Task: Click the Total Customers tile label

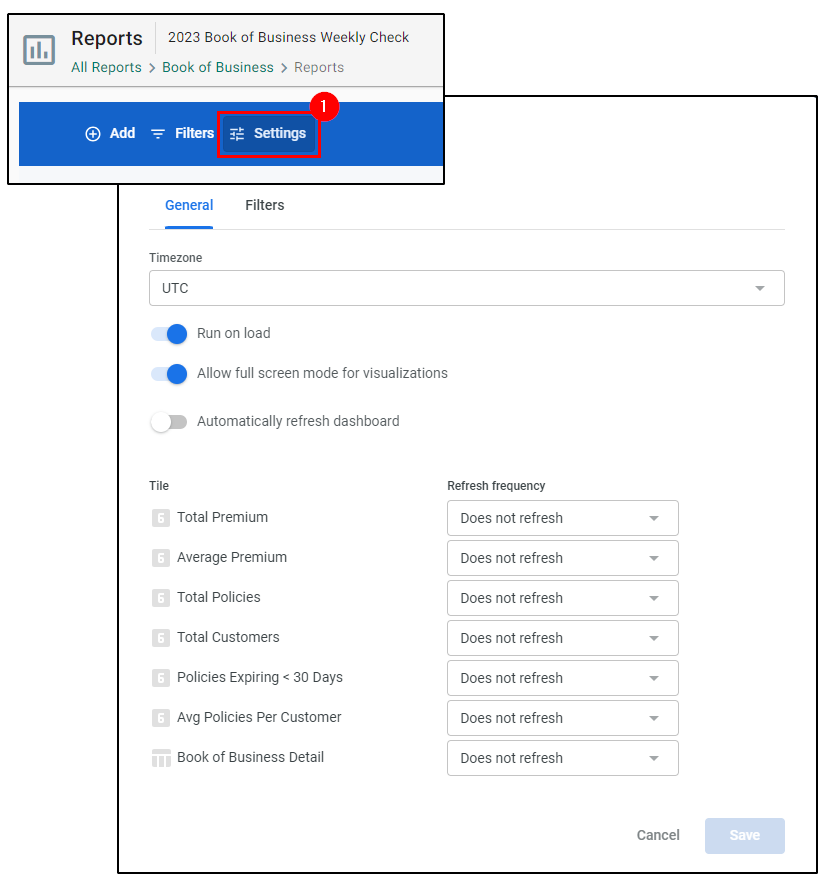Action: [228, 637]
